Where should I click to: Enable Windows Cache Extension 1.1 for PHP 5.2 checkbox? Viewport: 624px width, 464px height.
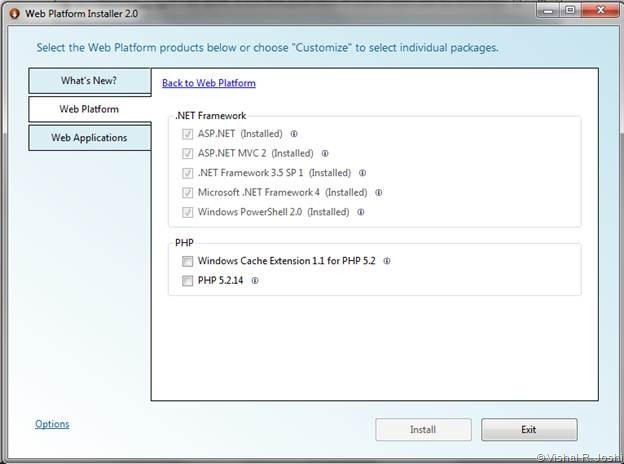[187, 262]
